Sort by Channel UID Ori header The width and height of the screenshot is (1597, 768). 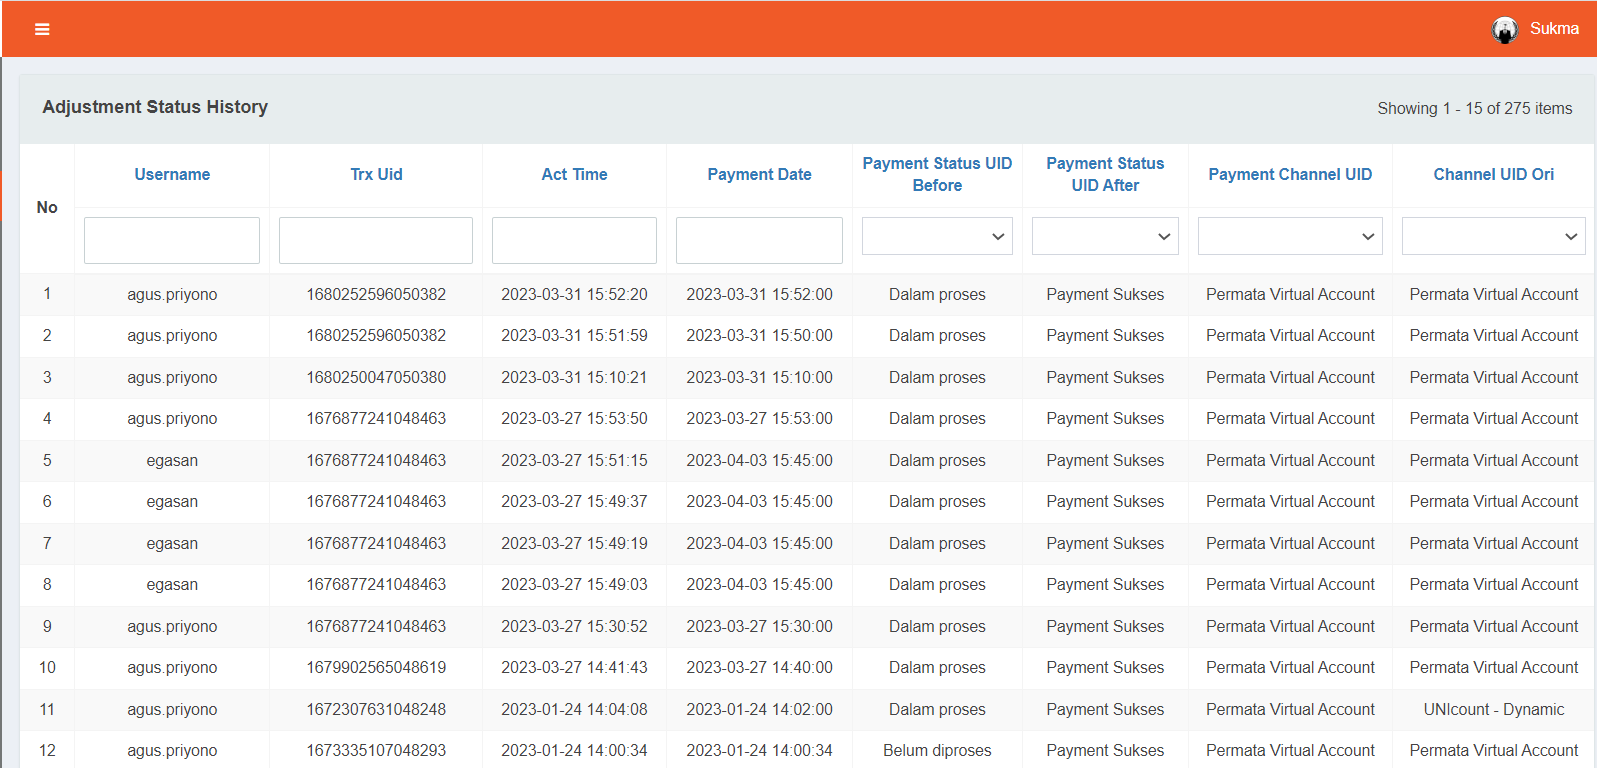1493,174
